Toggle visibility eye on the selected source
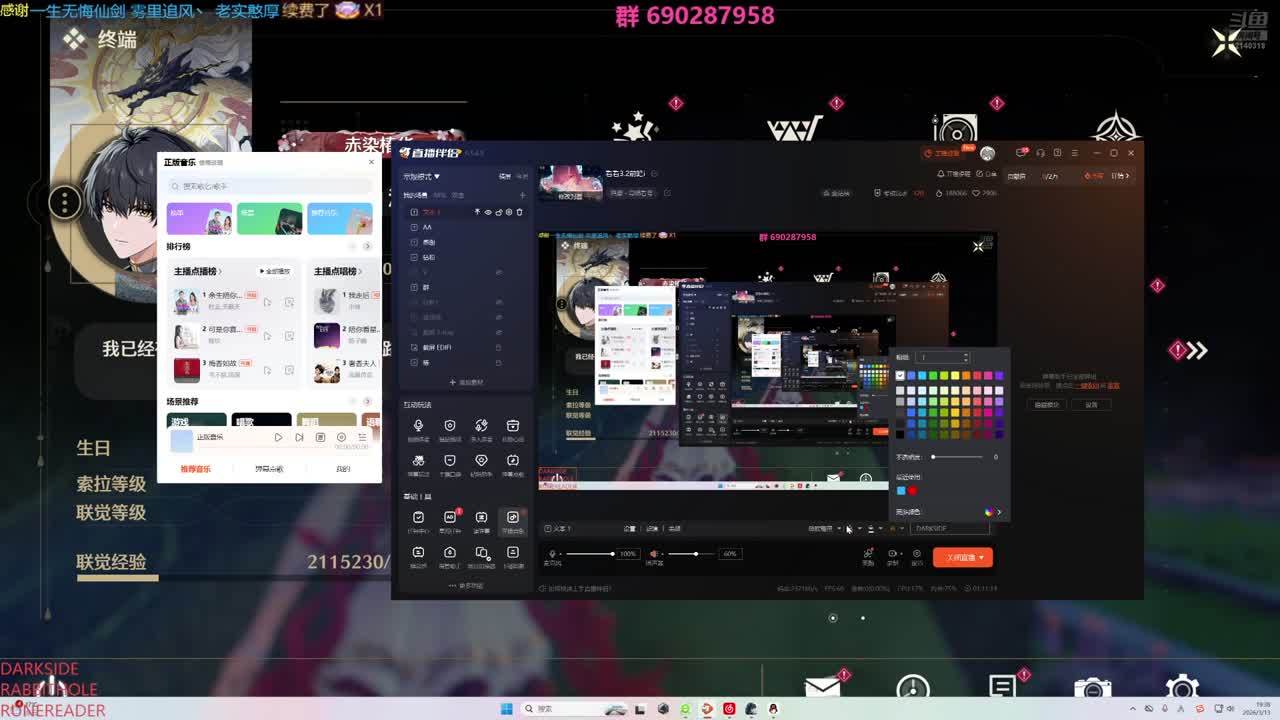Image resolution: width=1280 pixels, height=720 pixels. click(x=488, y=212)
